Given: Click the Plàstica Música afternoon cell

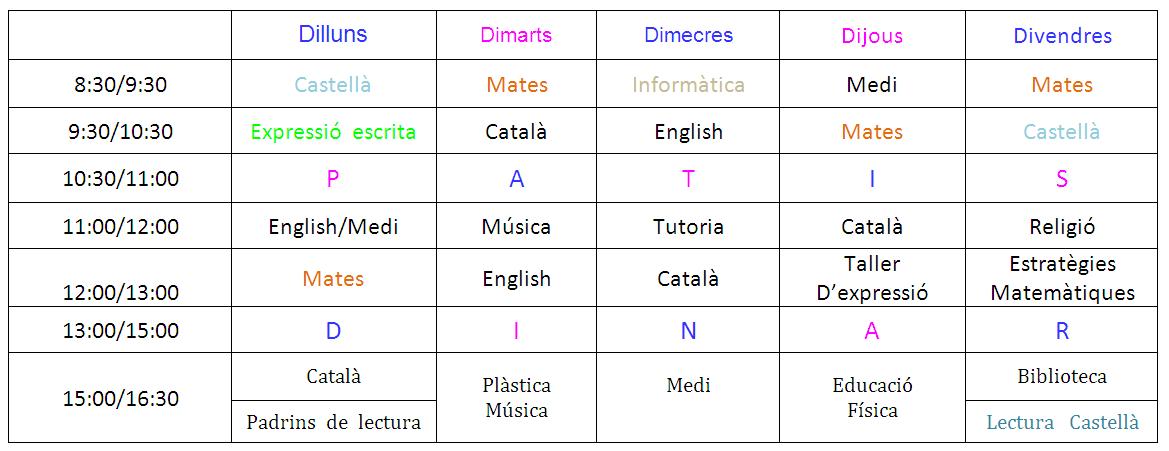Looking at the screenshot, I should click(516, 398).
